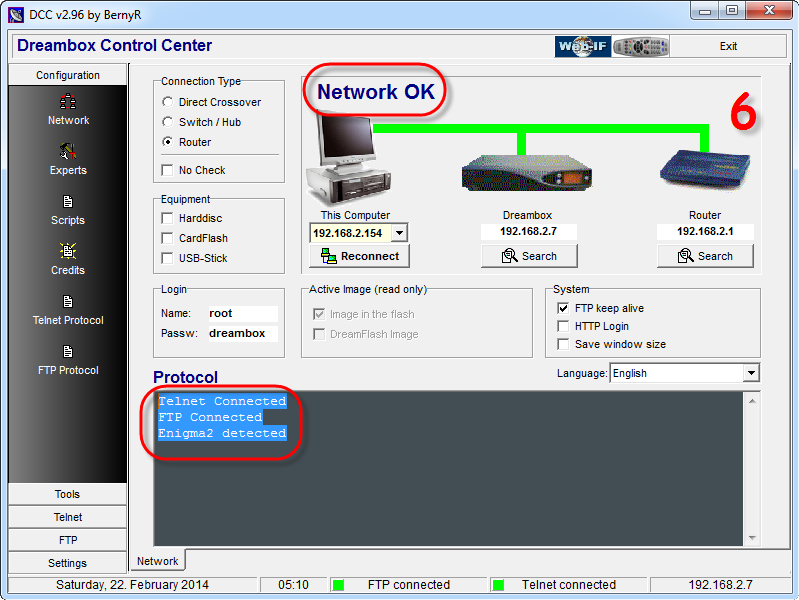This screenshot has width=799, height=600.
Task: Click the Reconnect button
Action: click(x=359, y=256)
